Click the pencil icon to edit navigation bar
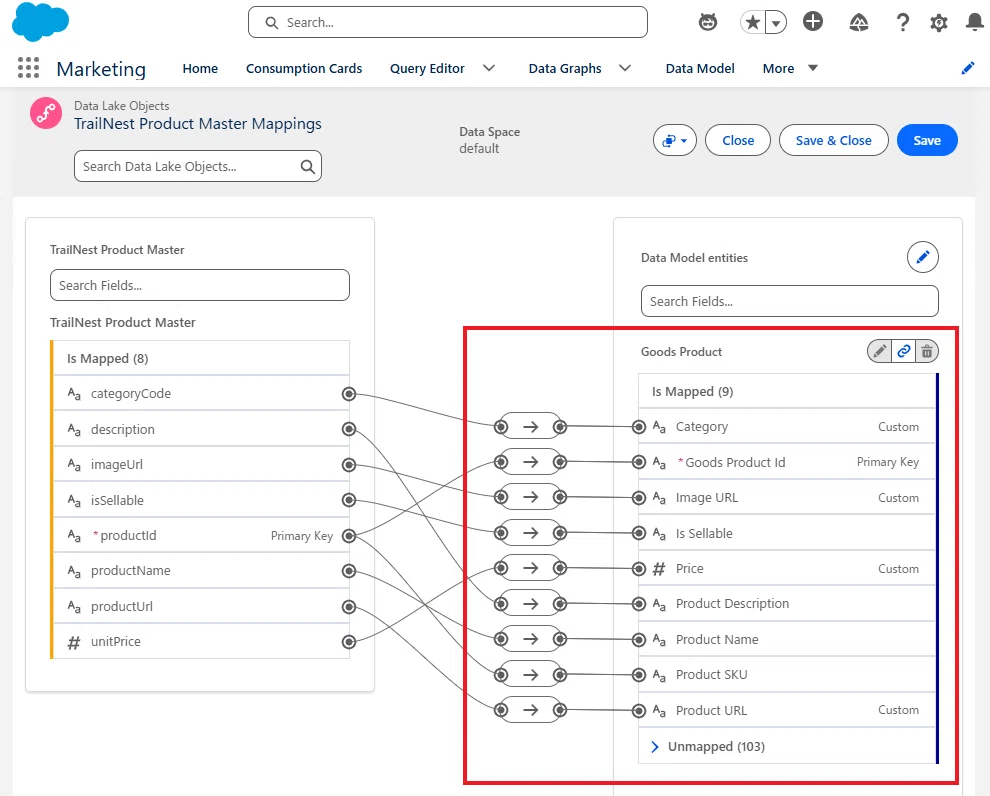This screenshot has height=796, width=990. tap(967, 68)
